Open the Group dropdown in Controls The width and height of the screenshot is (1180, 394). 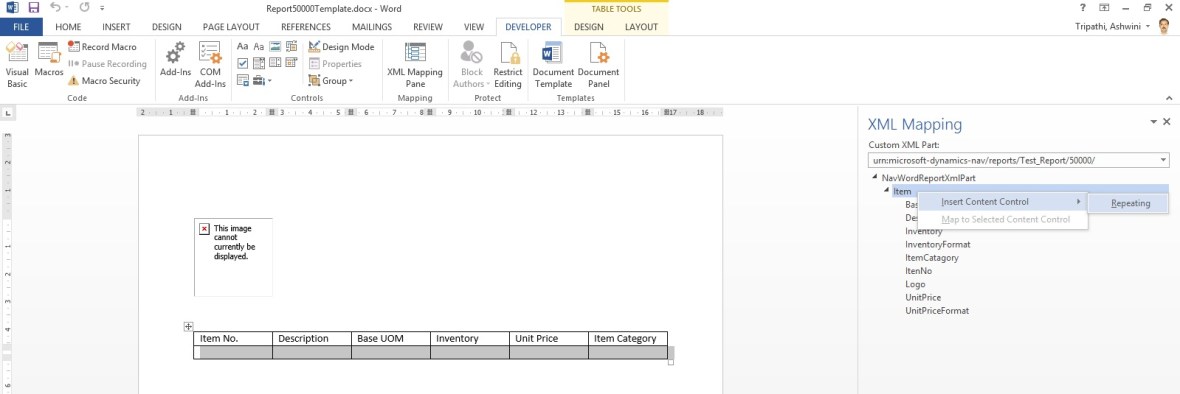coord(331,80)
